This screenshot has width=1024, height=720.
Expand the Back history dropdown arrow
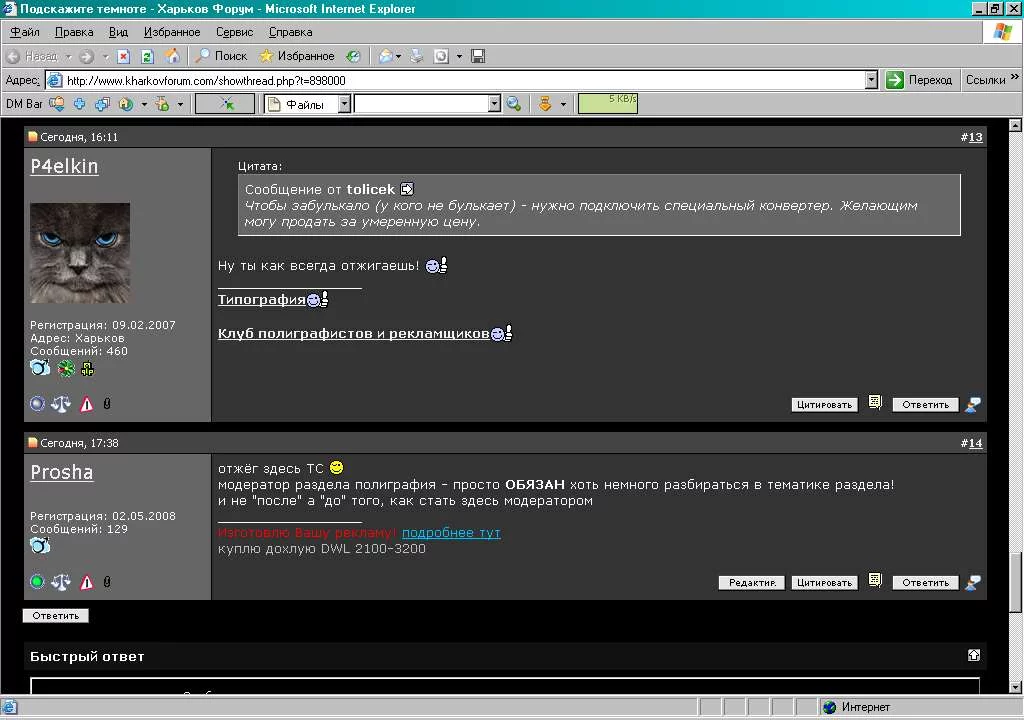69,56
